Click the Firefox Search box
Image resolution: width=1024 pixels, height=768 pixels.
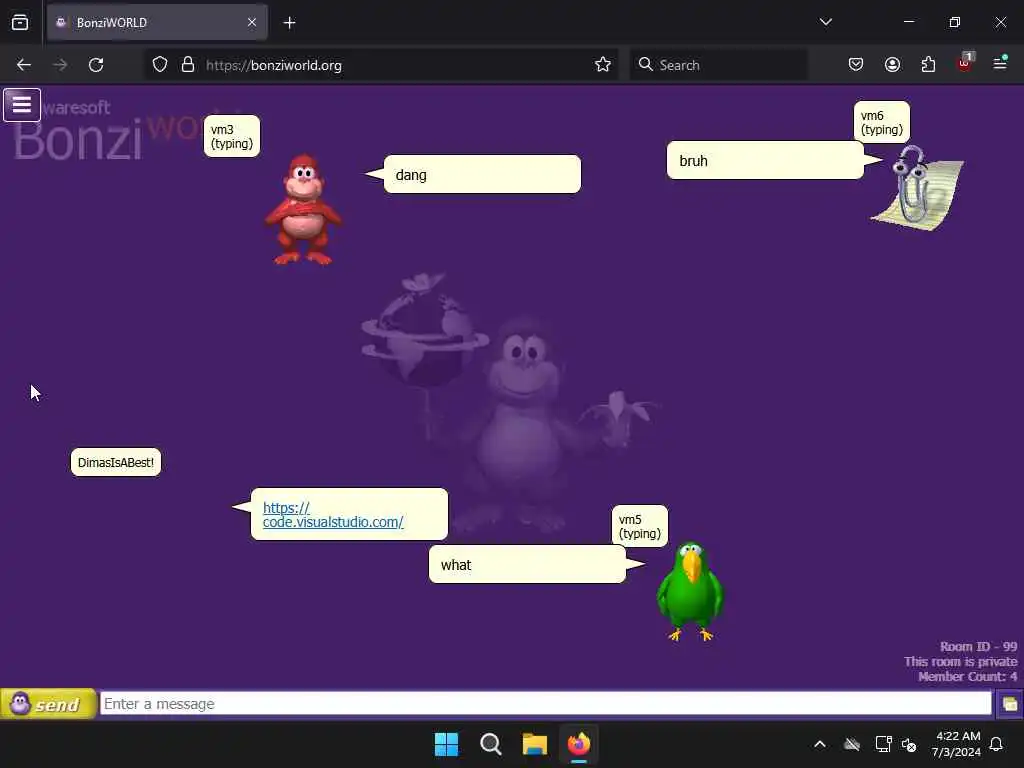(x=718, y=65)
